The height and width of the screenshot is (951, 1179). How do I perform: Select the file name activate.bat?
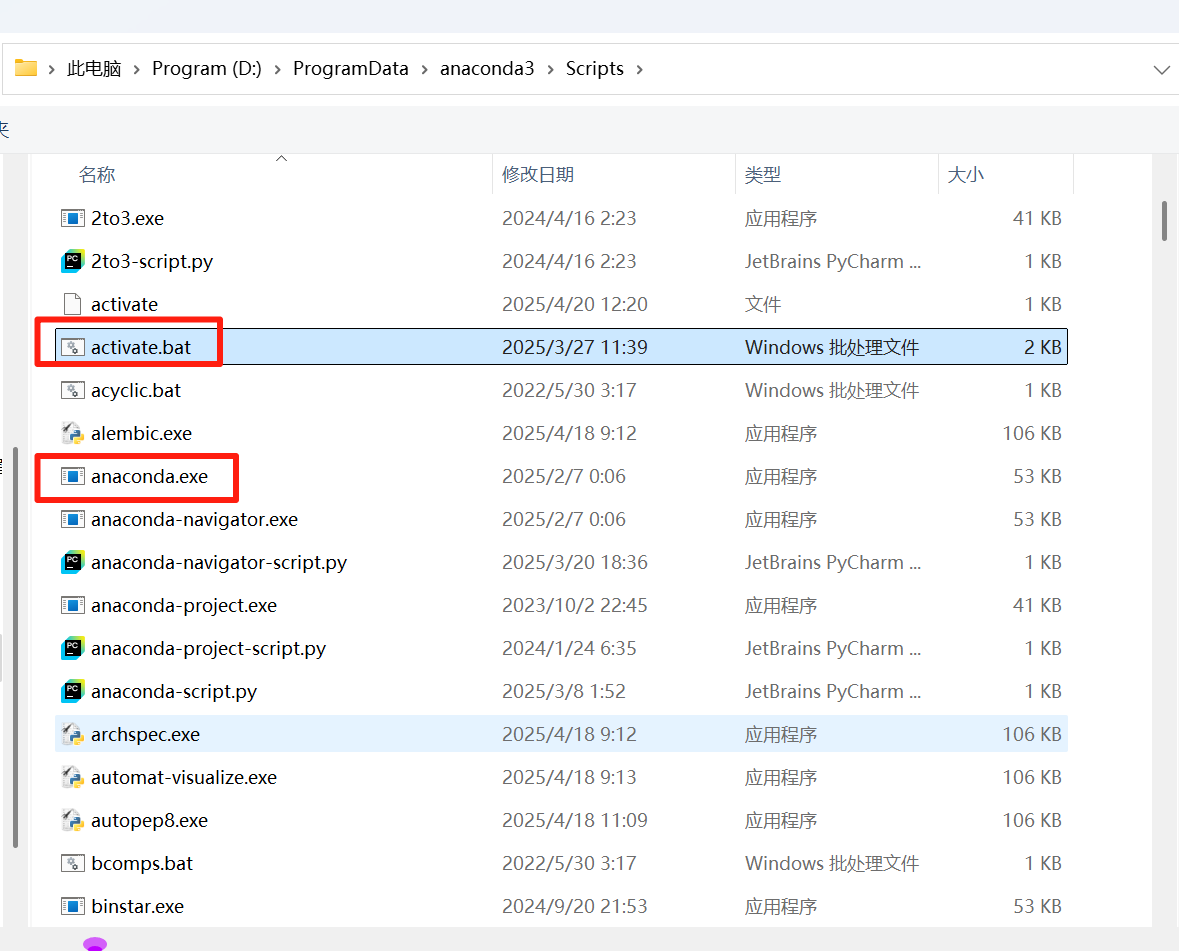pos(141,347)
